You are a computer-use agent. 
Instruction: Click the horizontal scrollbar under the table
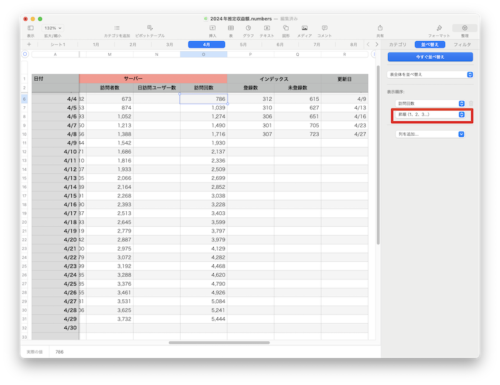coord(219,342)
